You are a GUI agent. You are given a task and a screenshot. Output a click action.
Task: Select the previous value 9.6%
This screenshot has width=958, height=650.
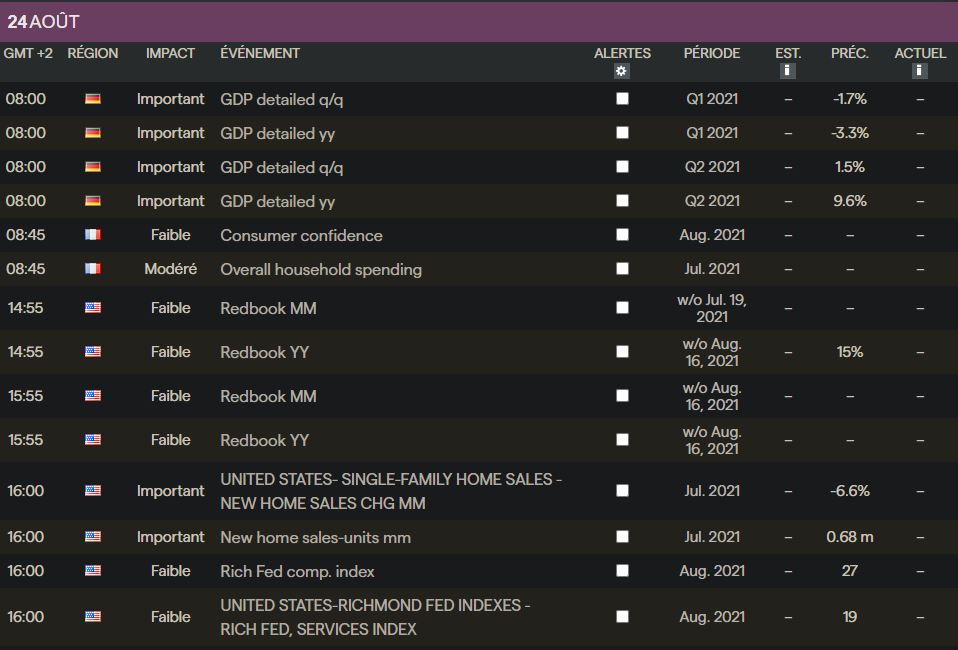(849, 201)
